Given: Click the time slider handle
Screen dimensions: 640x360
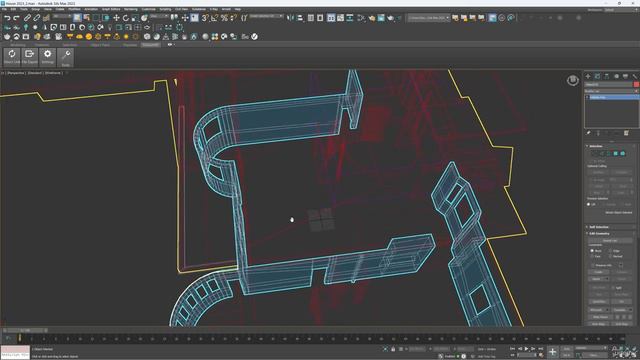Looking at the screenshot, I should tap(26, 330).
